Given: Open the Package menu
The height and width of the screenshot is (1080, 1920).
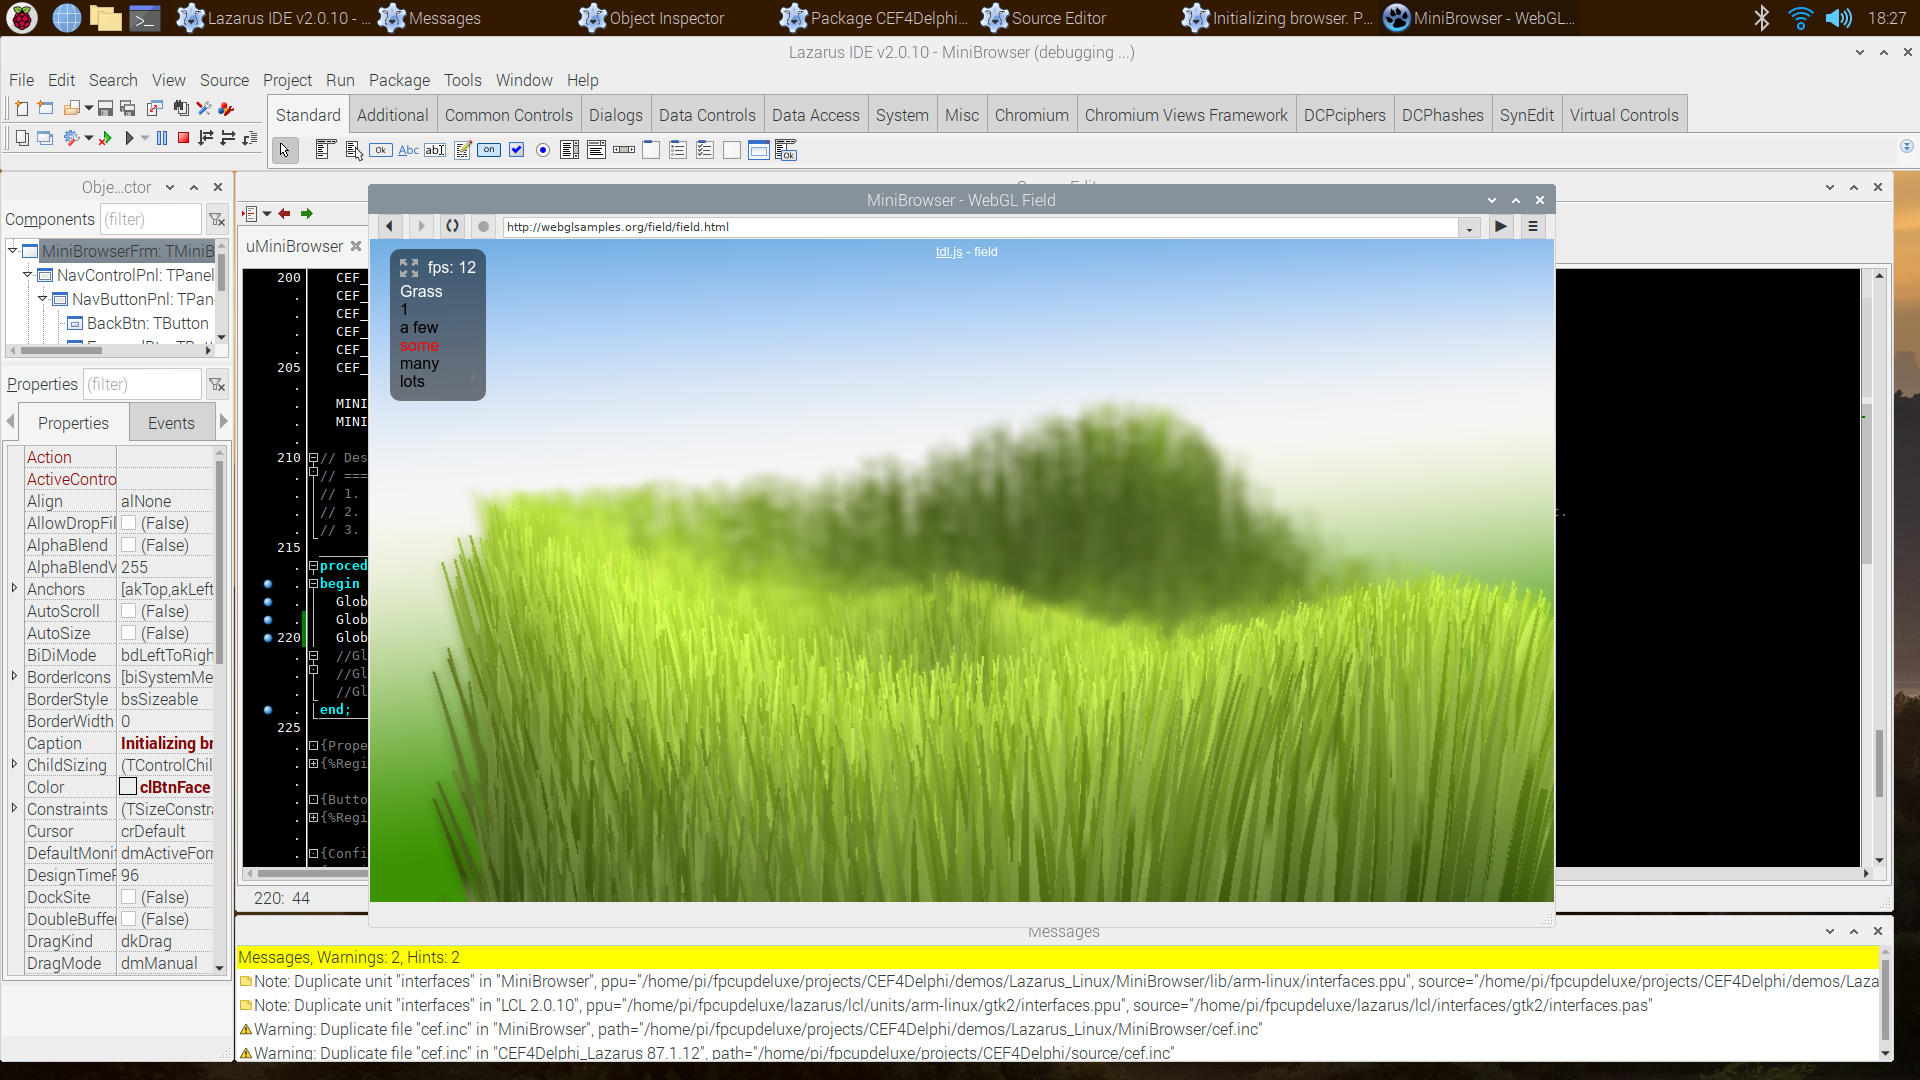Looking at the screenshot, I should point(399,80).
